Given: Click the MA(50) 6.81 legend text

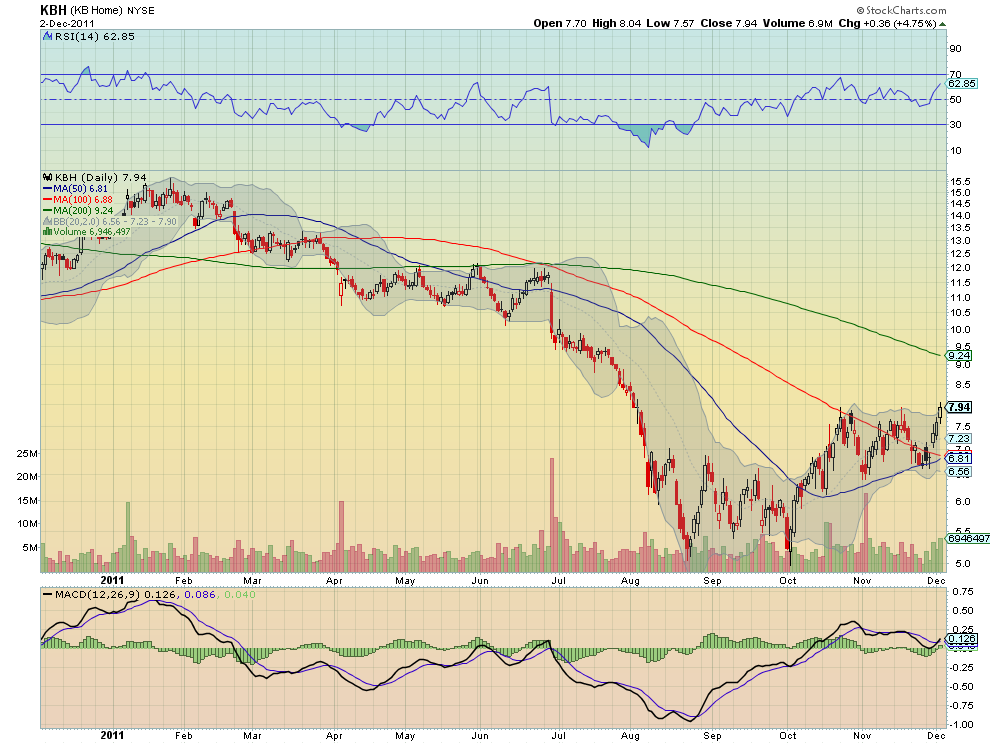Looking at the screenshot, I should tap(81, 189).
